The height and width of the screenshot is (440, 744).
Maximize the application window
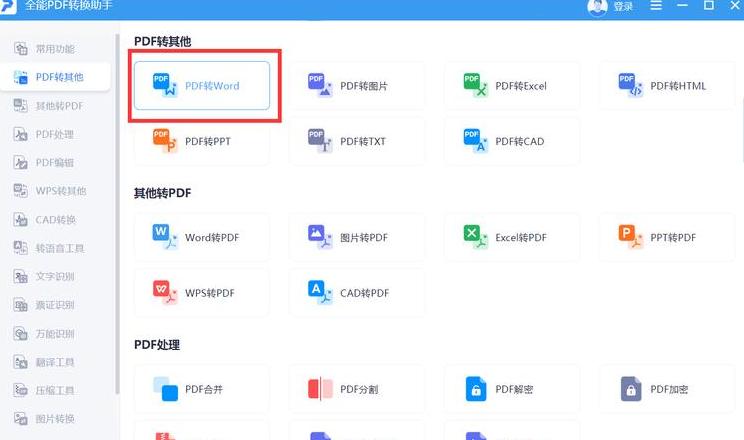(x=708, y=5)
